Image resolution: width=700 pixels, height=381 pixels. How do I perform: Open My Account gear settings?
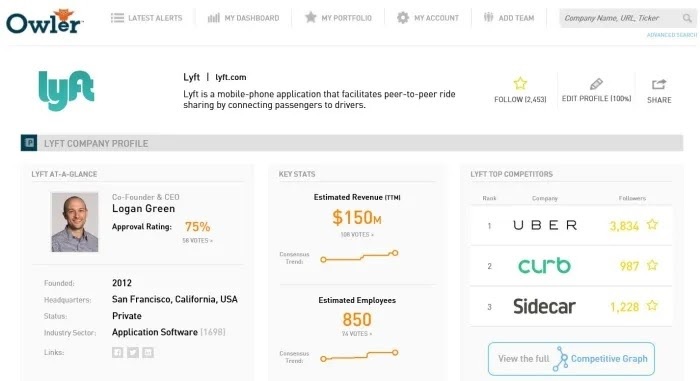point(428,18)
